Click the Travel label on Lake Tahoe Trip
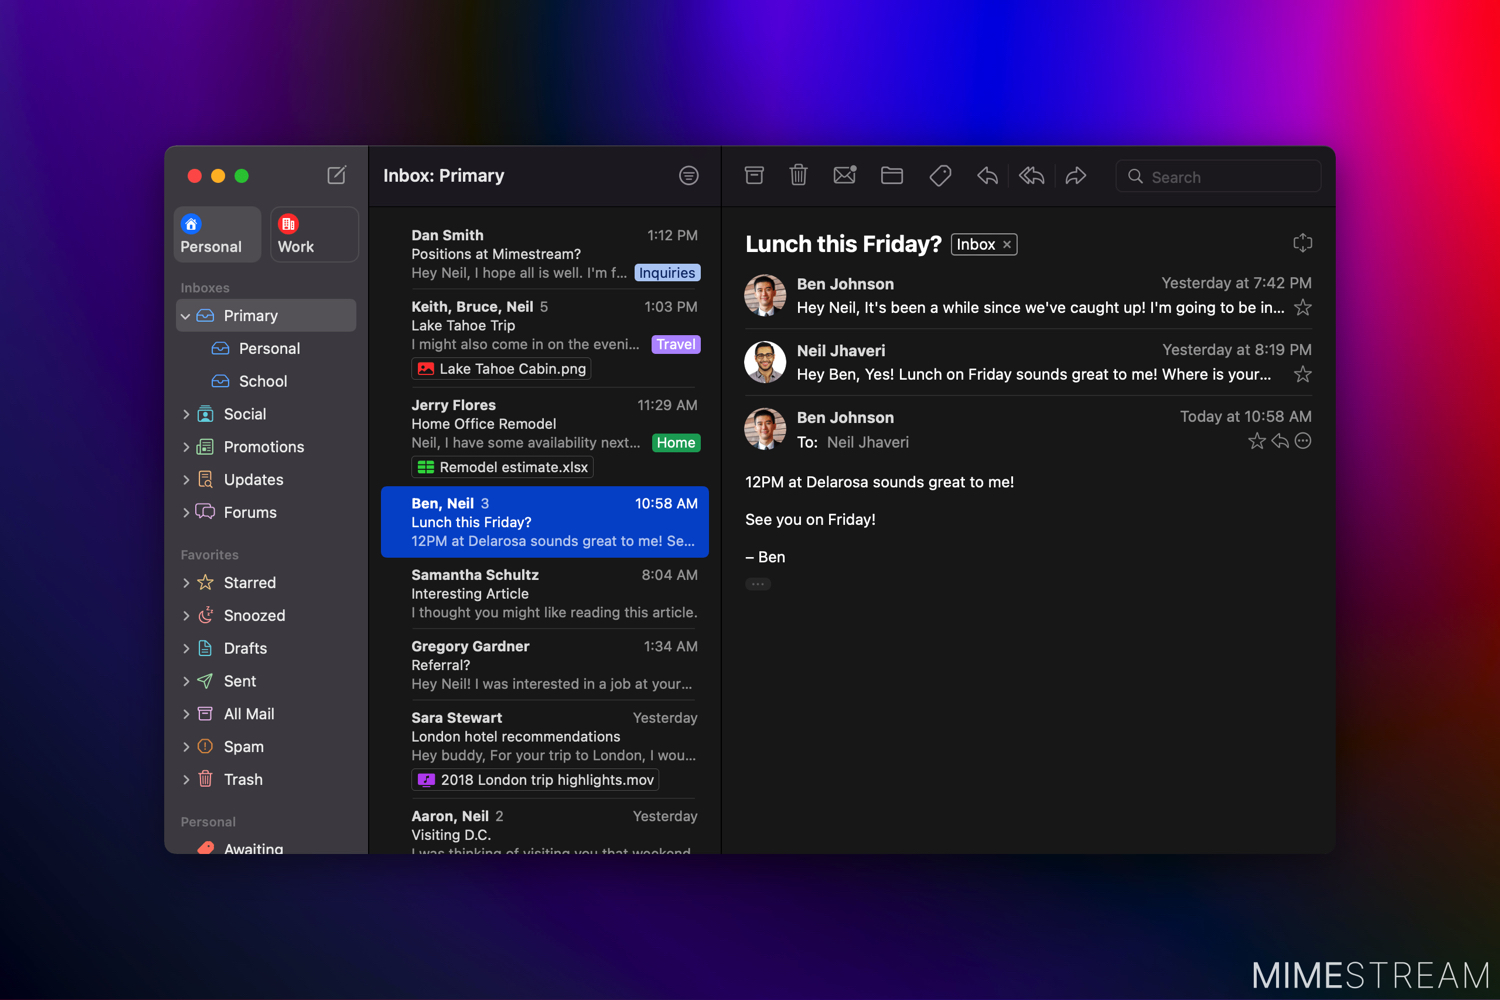Image resolution: width=1500 pixels, height=1000 pixels. click(676, 344)
